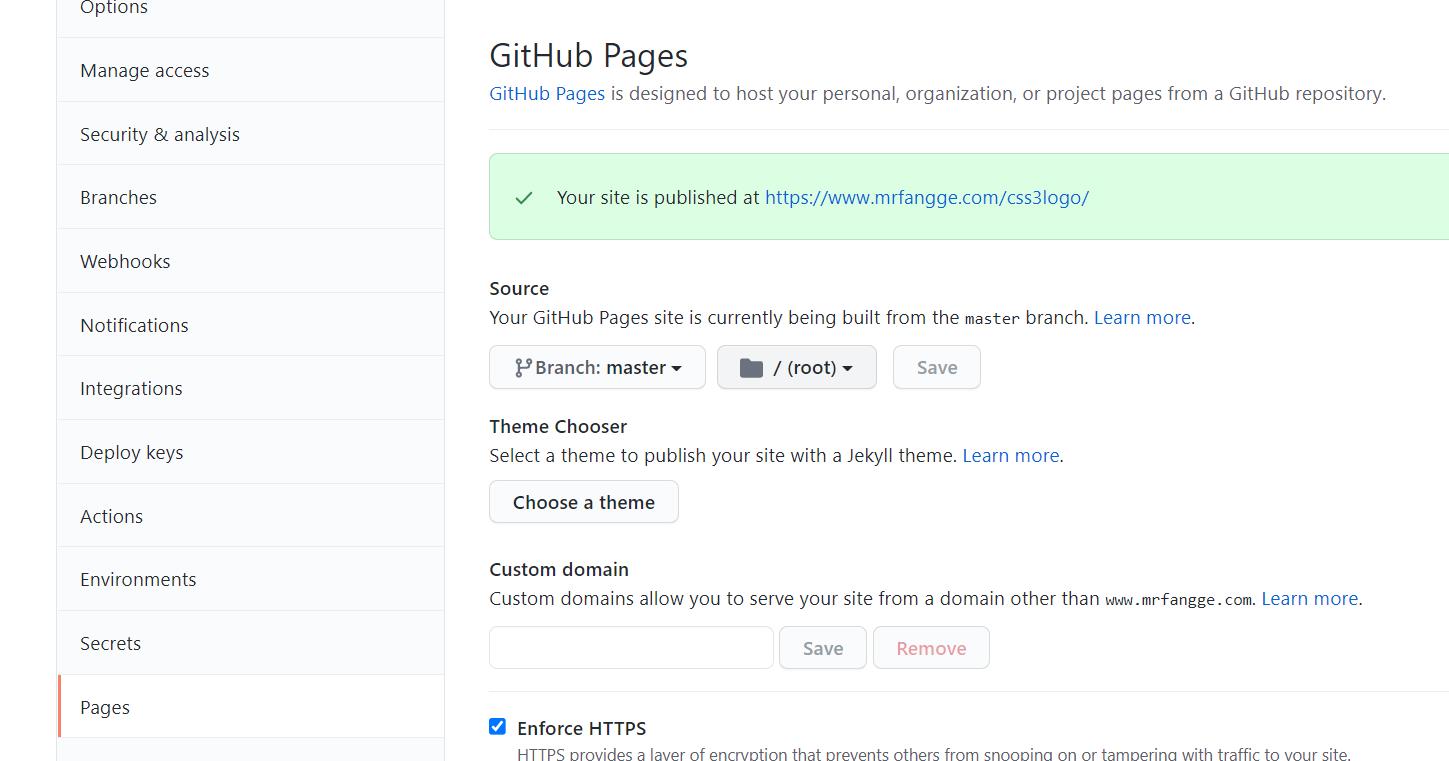The width and height of the screenshot is (1449, 761).
Task: Go to Branches settings
Action: [x=251, y=197]
